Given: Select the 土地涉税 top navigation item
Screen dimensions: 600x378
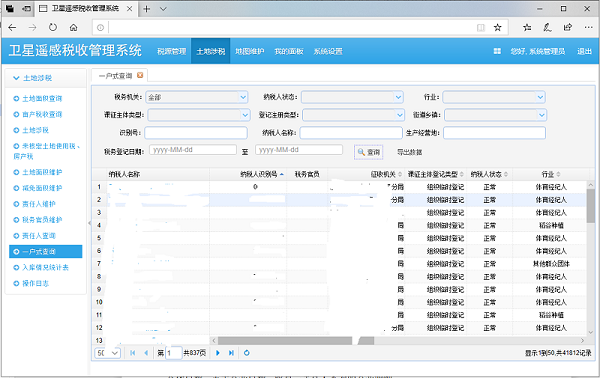Looking at the screenshot, I should 210,51.
